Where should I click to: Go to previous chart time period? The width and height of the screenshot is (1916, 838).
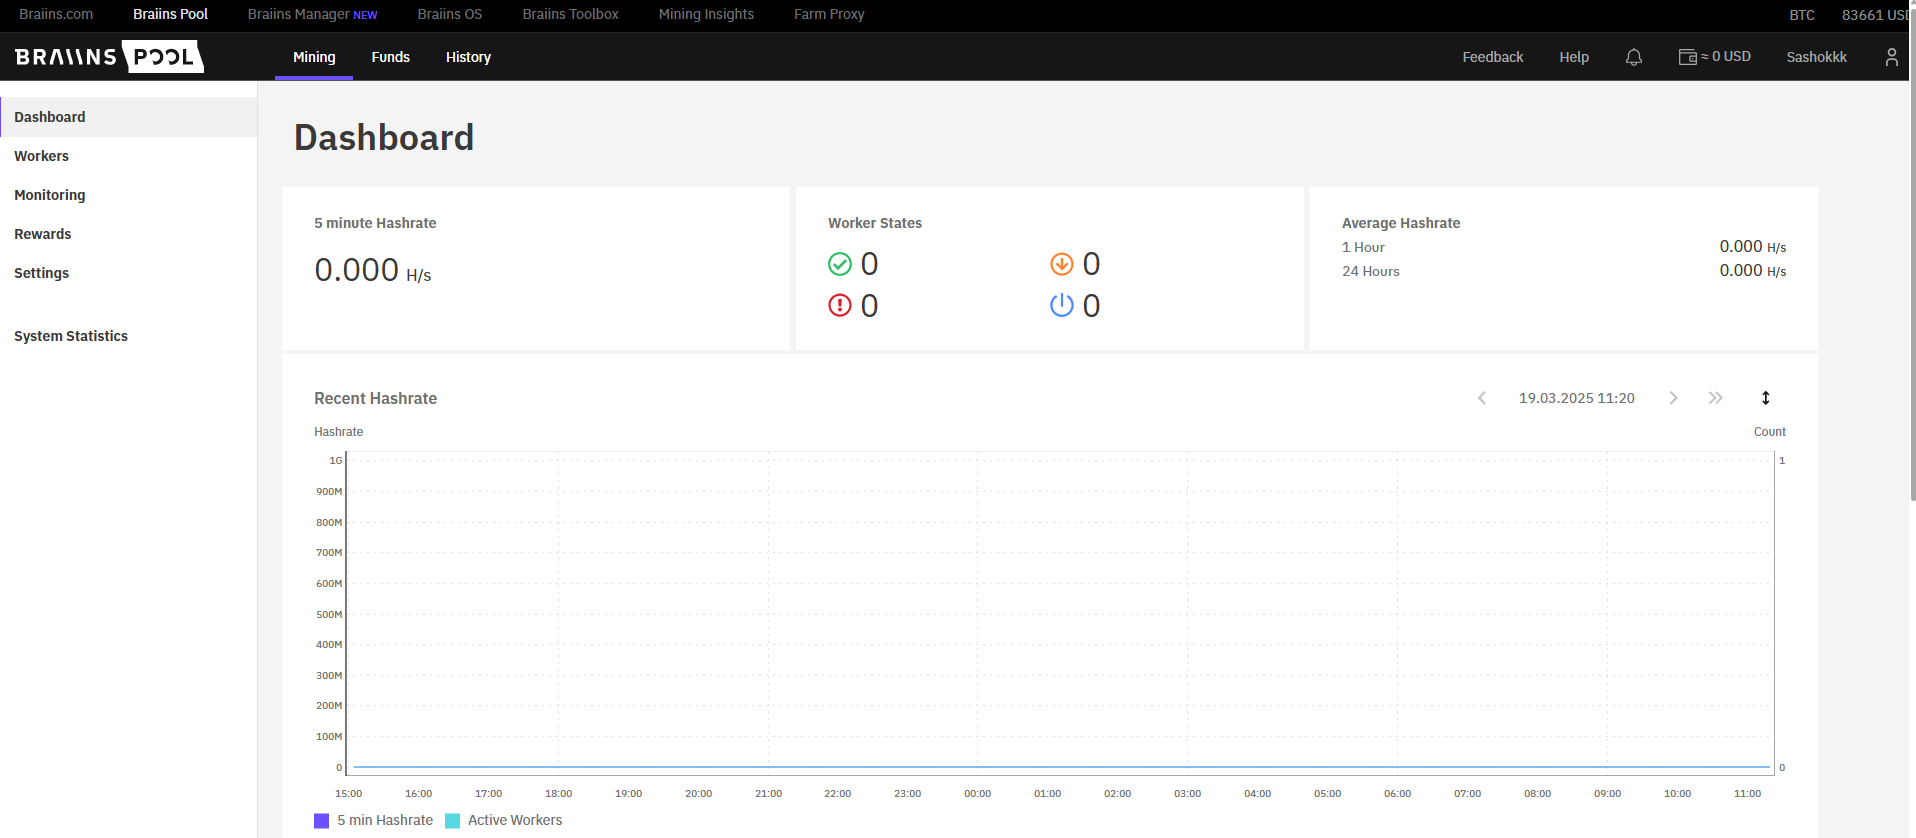click(x=1482, y=398)
